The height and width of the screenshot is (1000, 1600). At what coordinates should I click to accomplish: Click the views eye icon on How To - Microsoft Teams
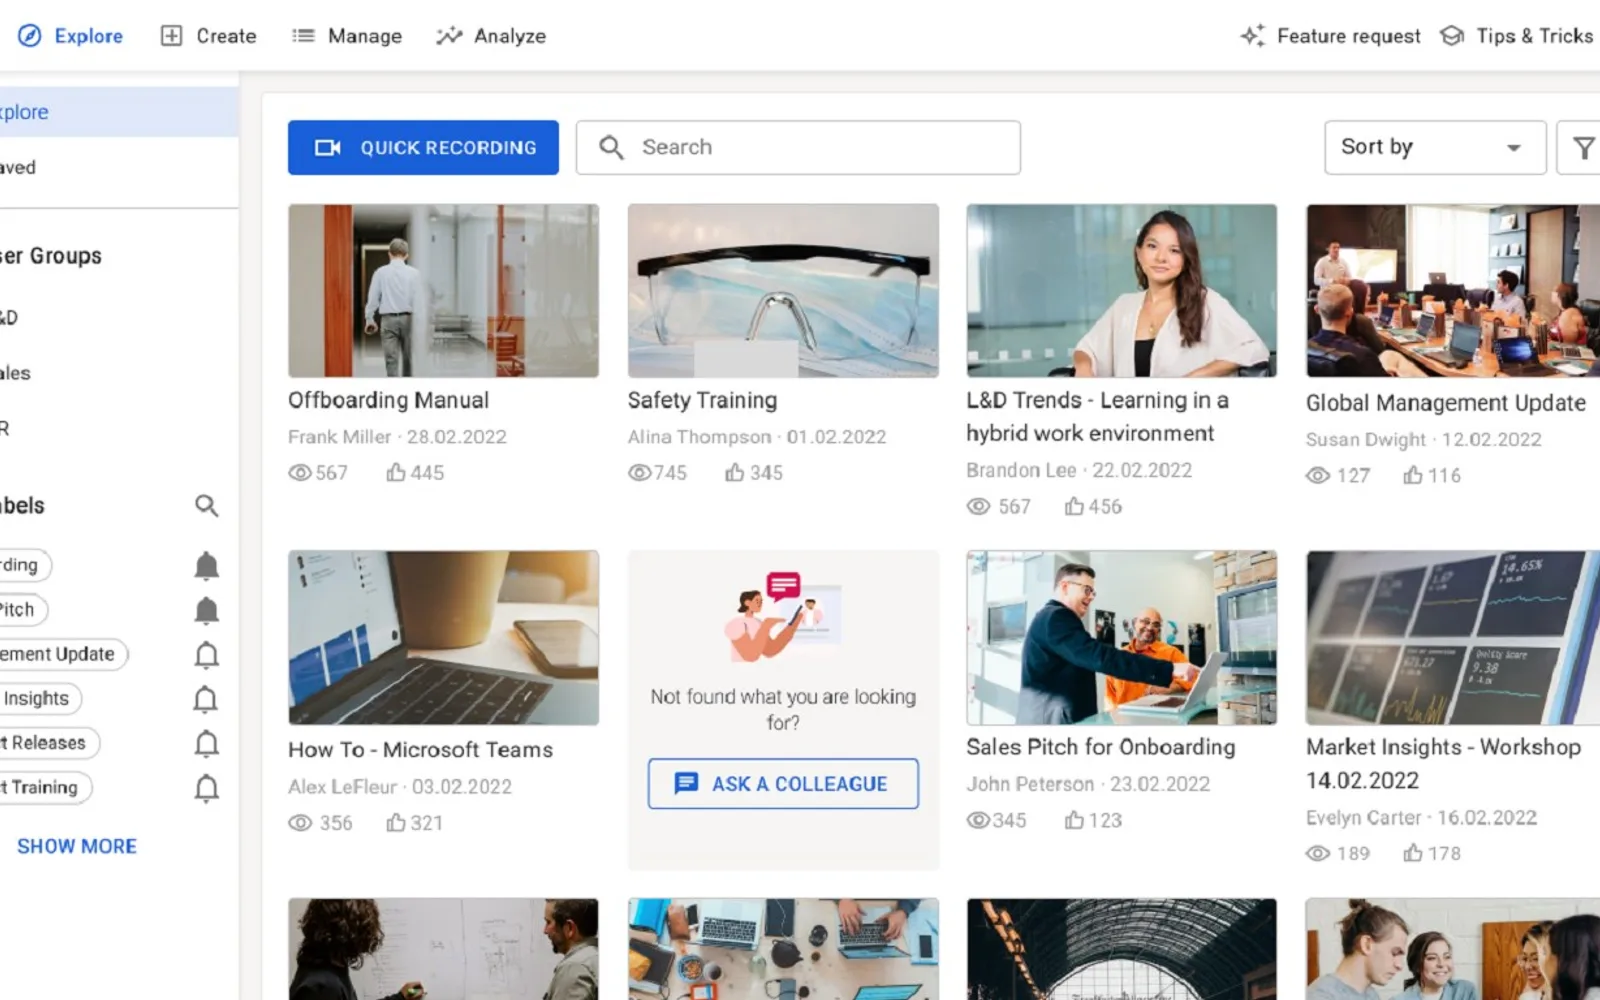[300, 823]
